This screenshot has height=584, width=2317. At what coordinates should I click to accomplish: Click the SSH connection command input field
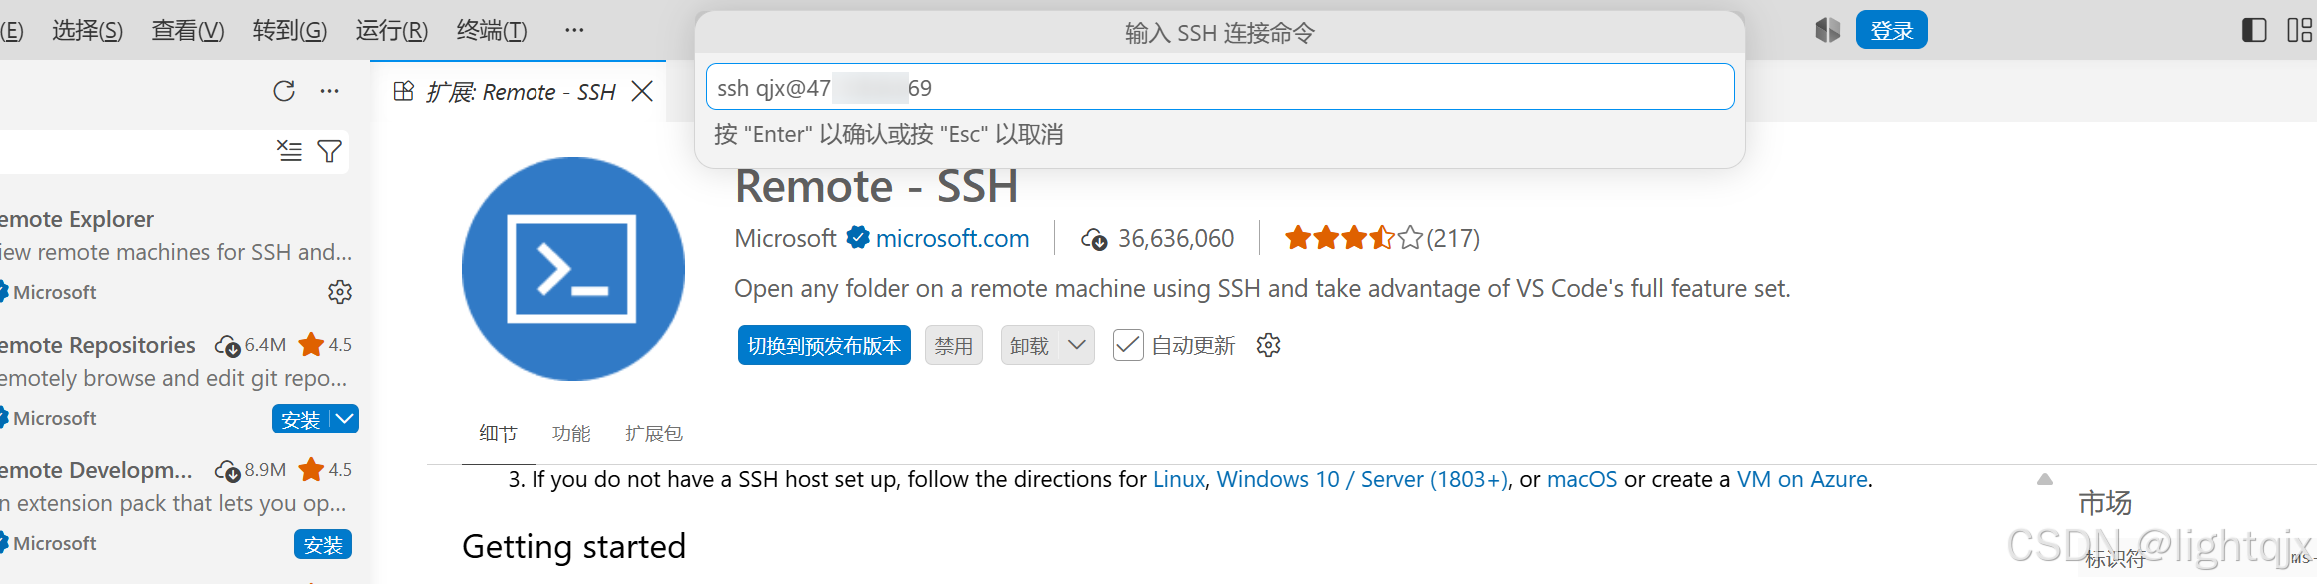click(1219, 87)
